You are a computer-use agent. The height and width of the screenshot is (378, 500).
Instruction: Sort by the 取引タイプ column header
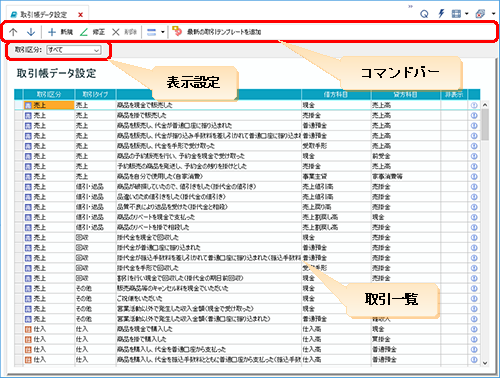[95, 94]
